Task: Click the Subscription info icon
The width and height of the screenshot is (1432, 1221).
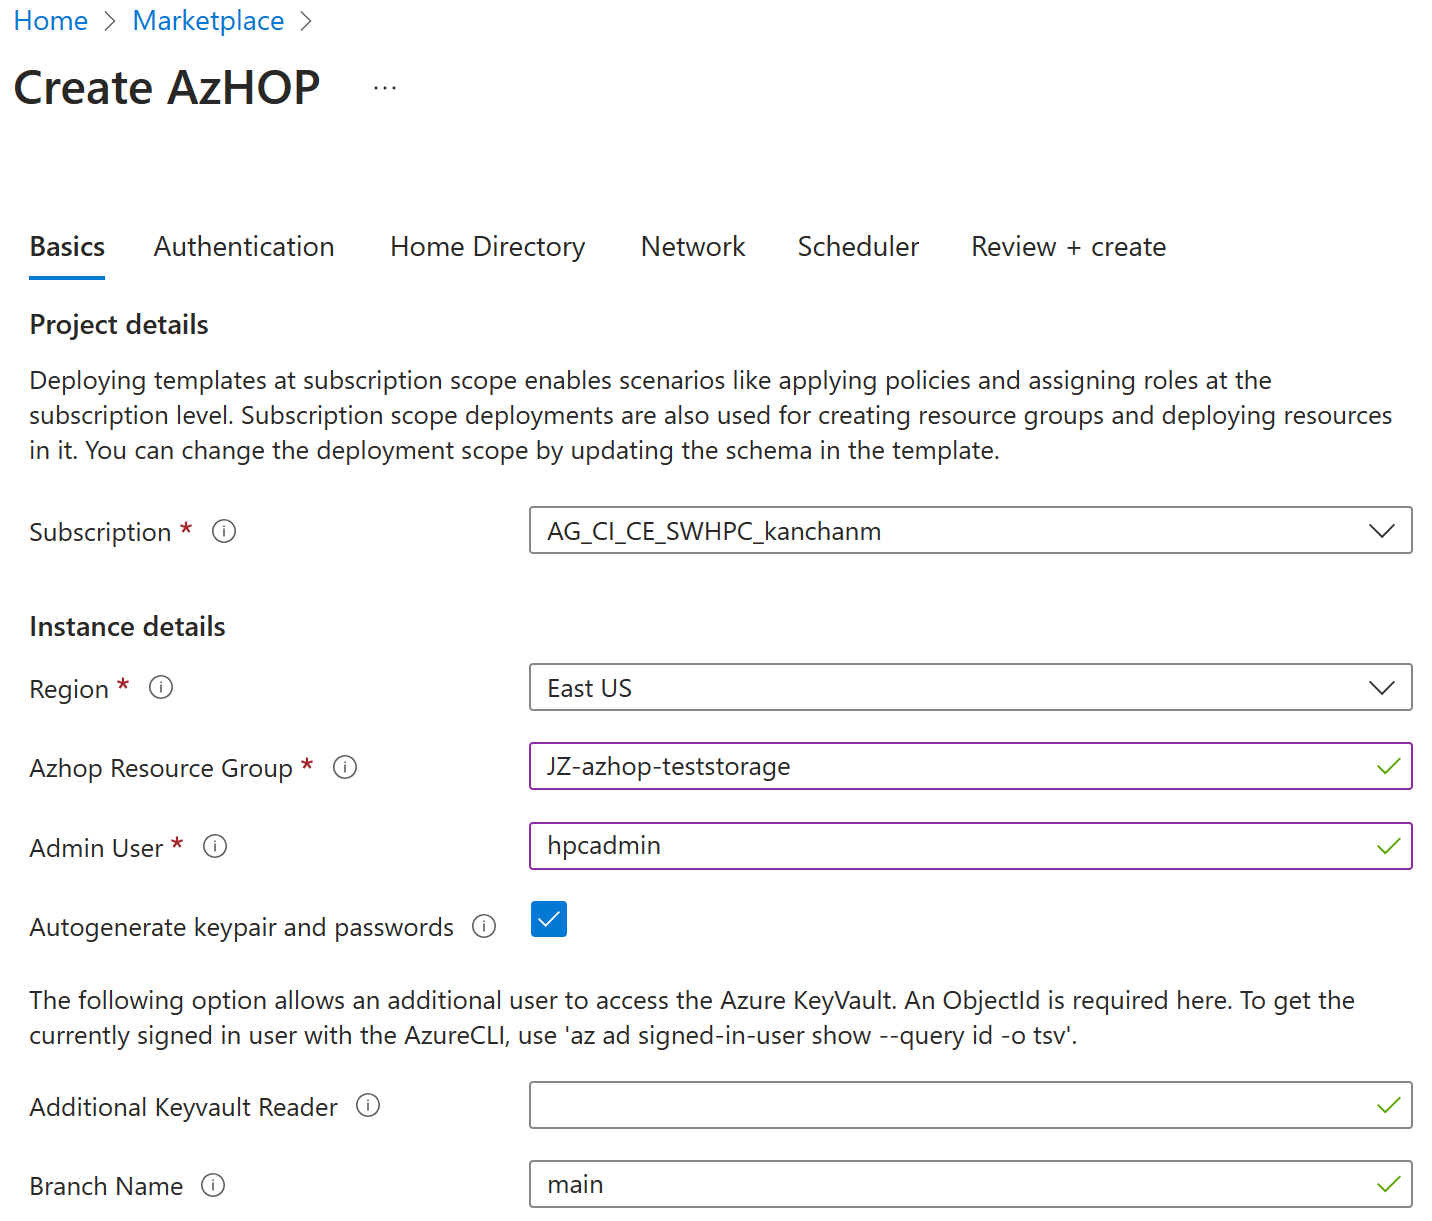Action: tap(224, 531)
